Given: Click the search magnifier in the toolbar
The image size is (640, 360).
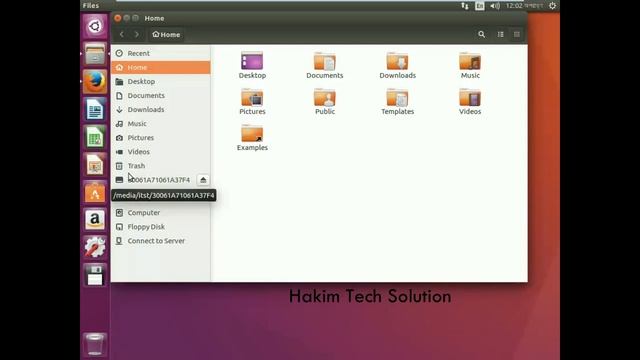Looking at the screenshot, I should point(482,34).
